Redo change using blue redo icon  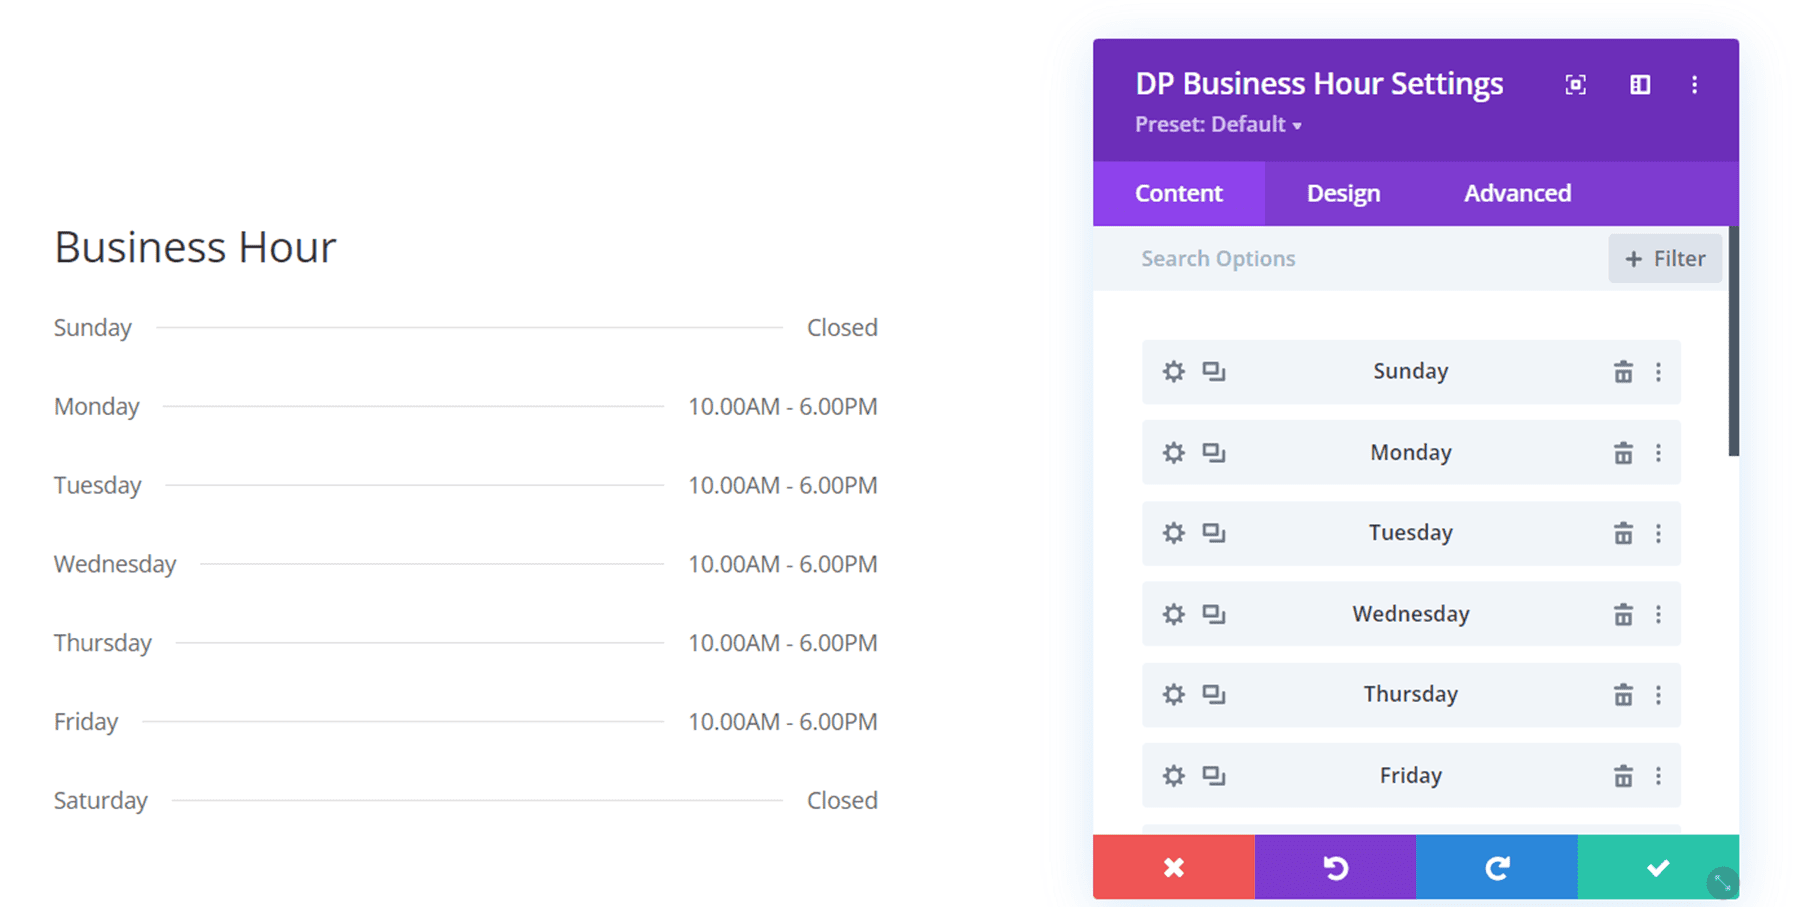click(1497, 867)
